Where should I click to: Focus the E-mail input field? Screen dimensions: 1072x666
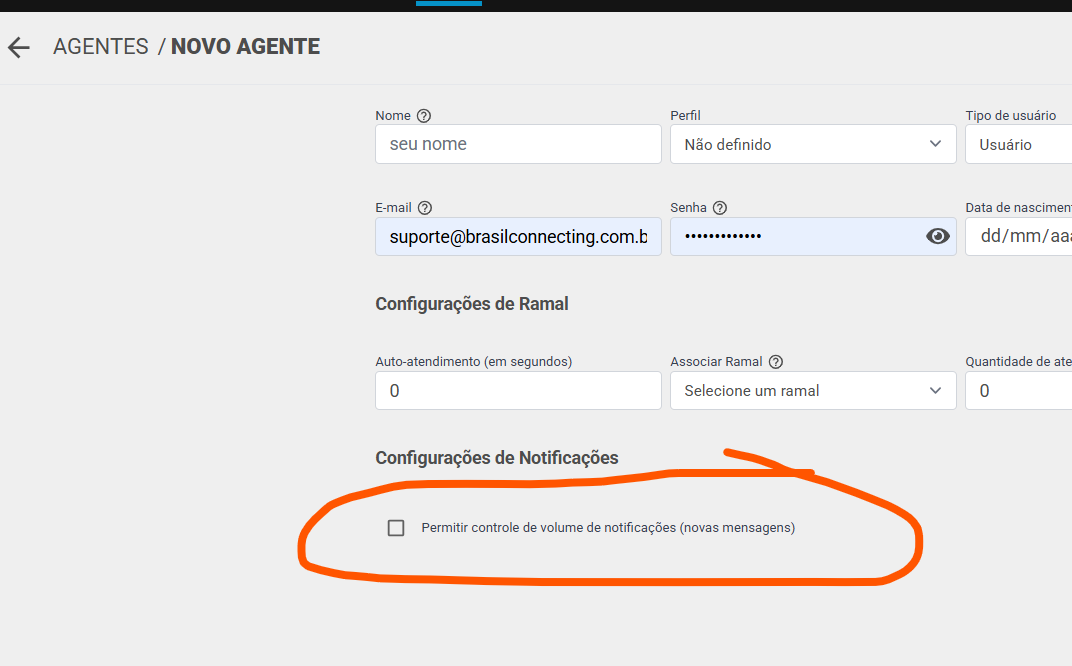click(x=518, y=237)
